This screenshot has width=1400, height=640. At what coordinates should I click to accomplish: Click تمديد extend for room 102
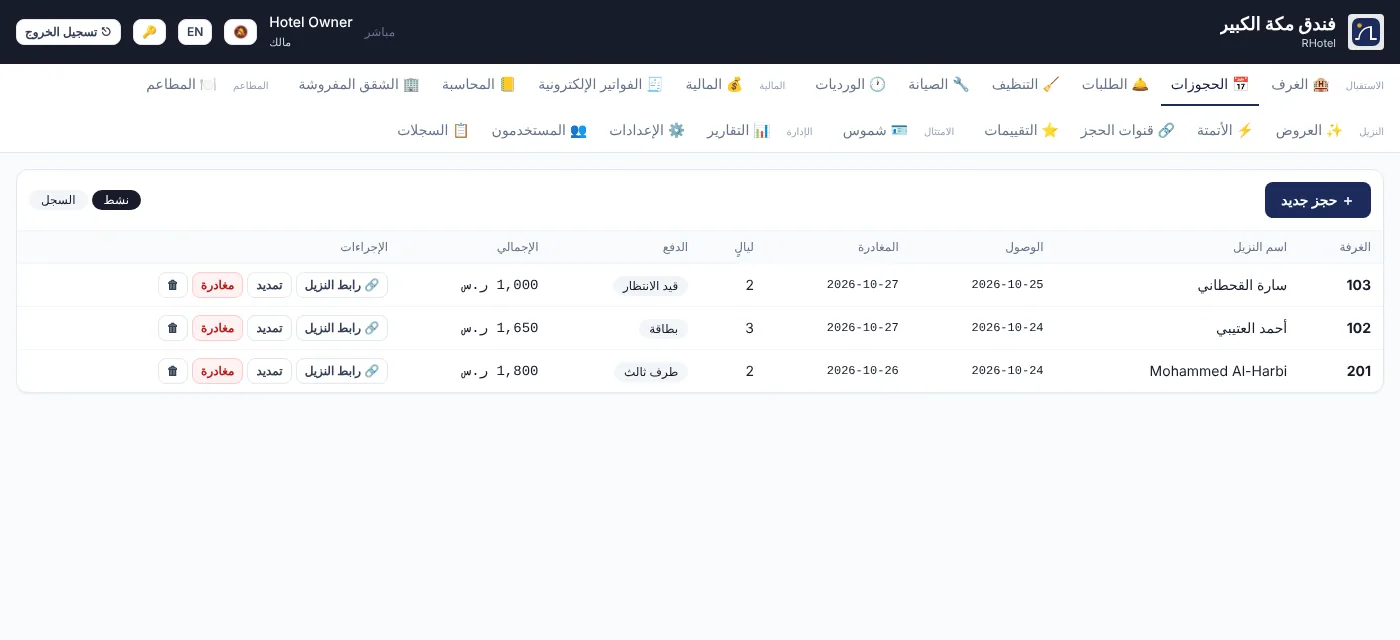tap(269, 328)
